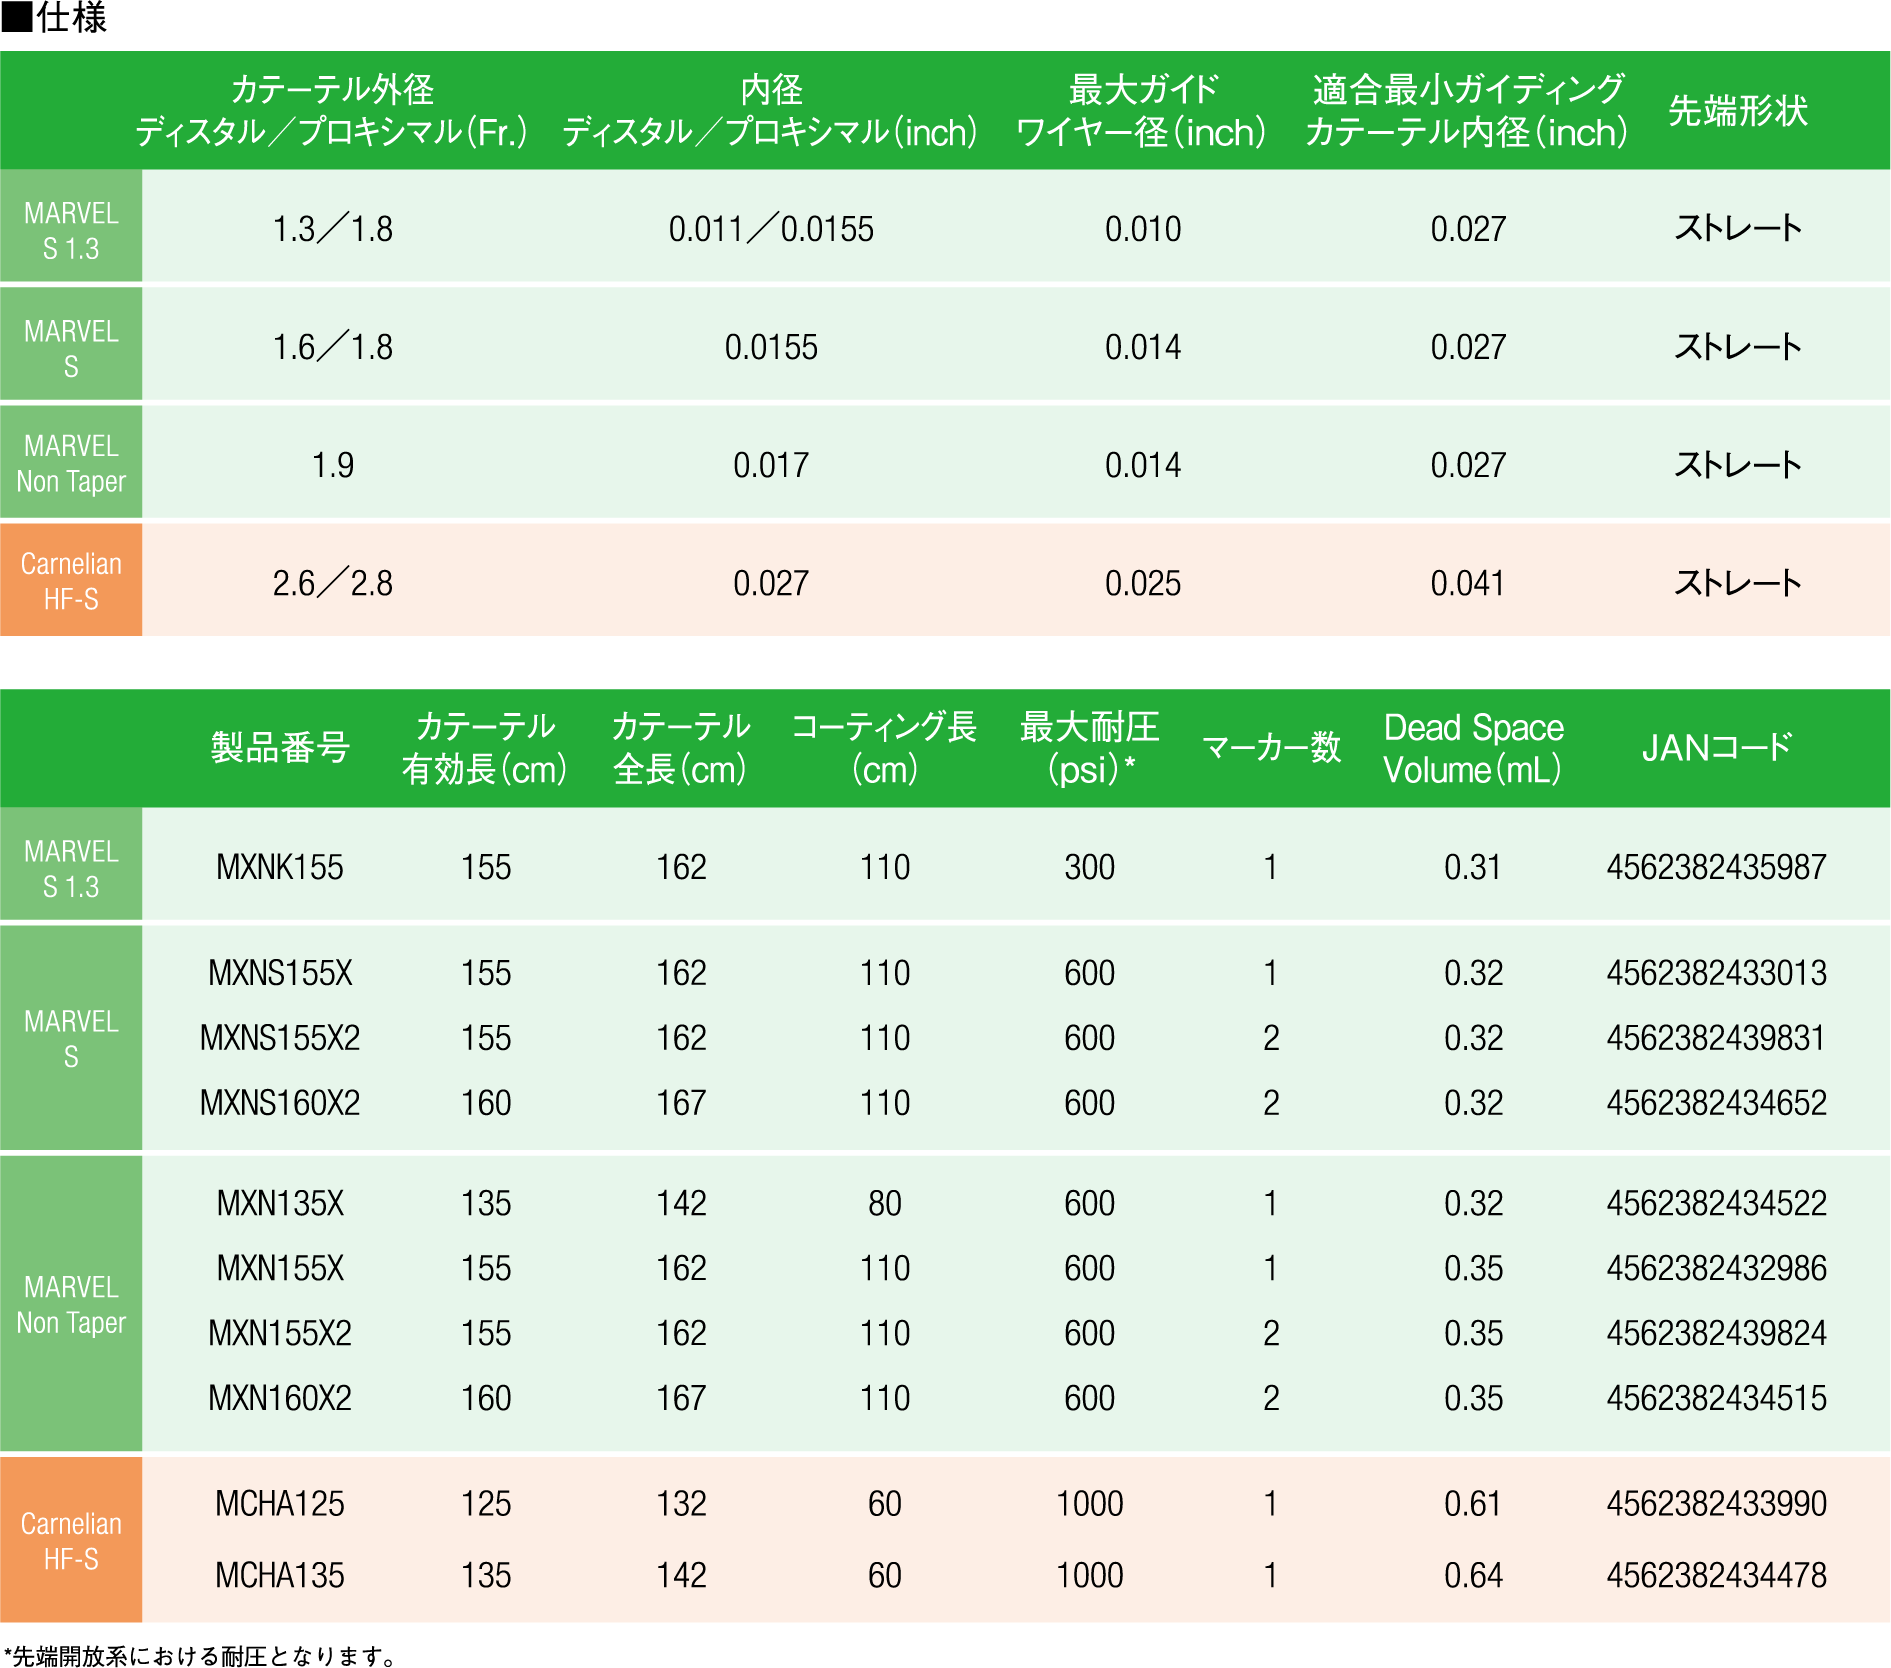Click footnote '*先端開放系における耐圧となります。'
Screen dimensions: 1891x1668
click(x=200, y=1656)
